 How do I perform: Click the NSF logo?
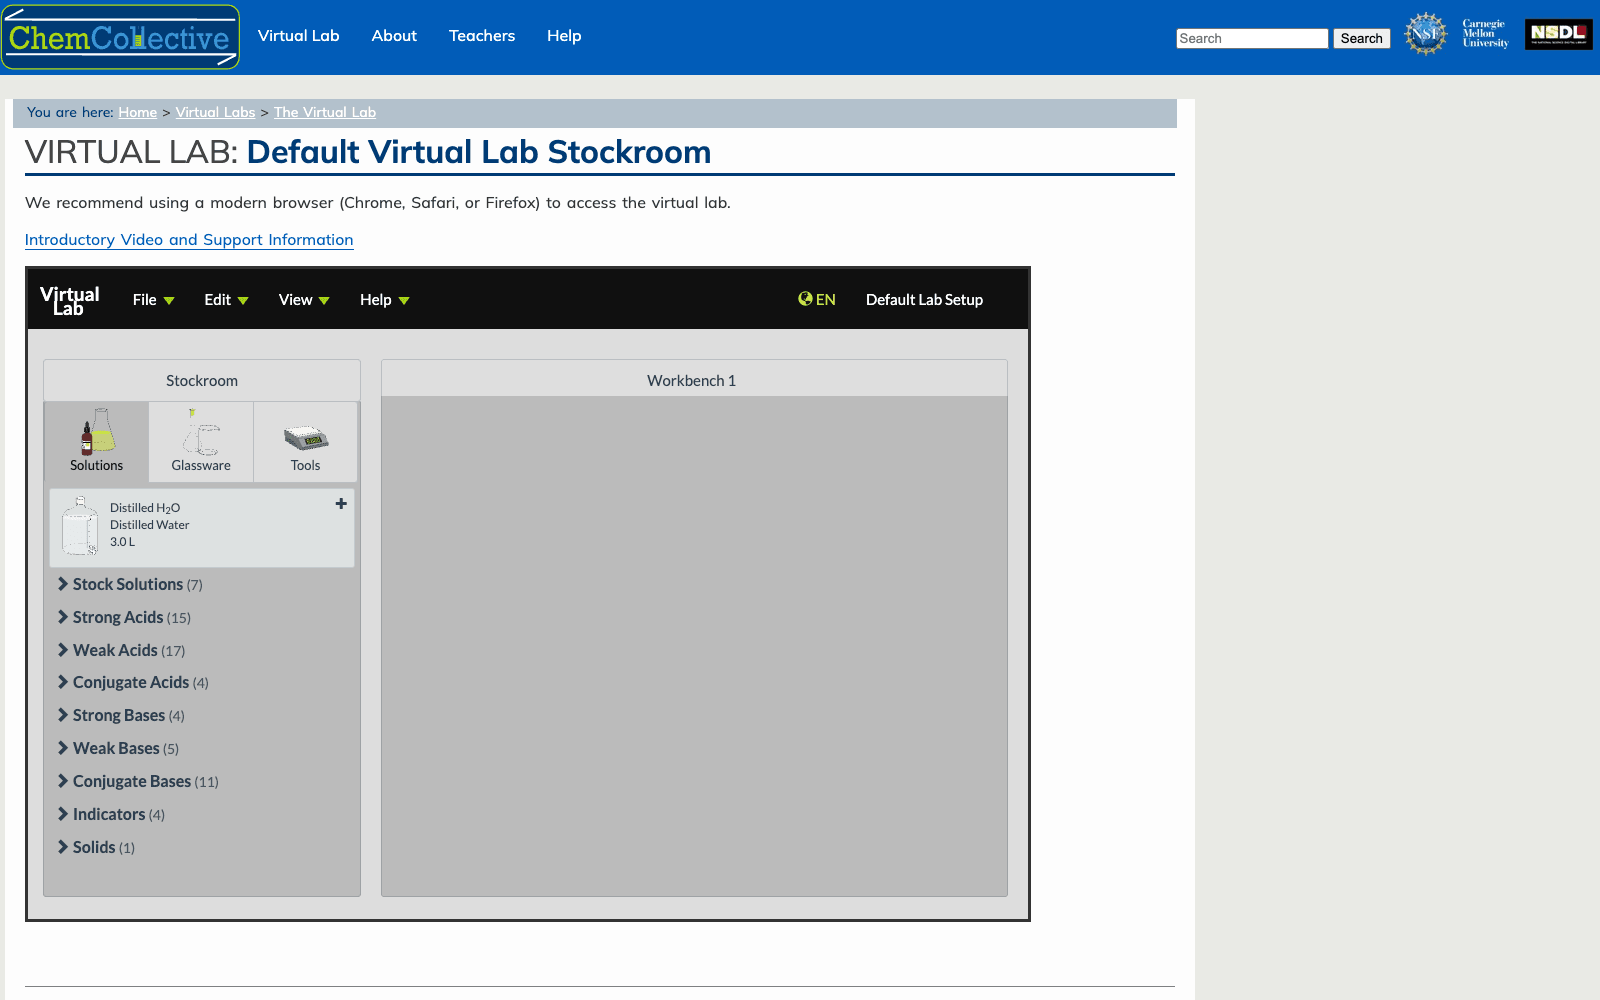pyautogui.click(x=1425, y=34)
